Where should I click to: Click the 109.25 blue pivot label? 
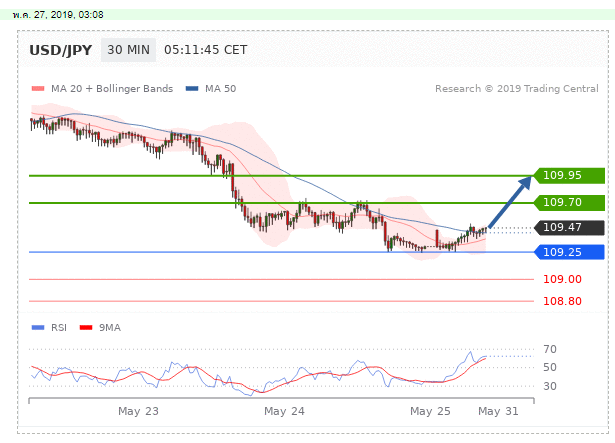pos(570,252)
